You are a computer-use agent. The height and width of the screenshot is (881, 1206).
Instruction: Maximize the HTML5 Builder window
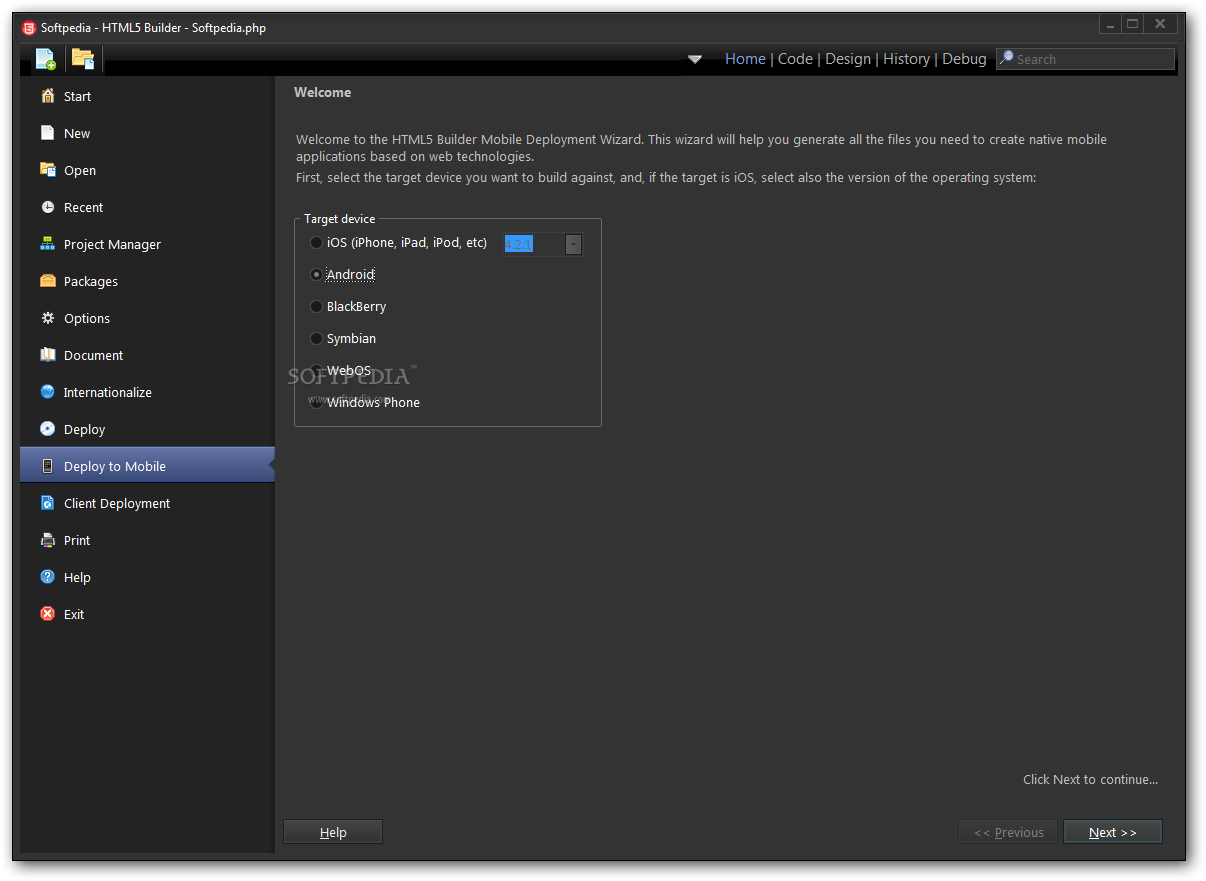point(1133,24)
